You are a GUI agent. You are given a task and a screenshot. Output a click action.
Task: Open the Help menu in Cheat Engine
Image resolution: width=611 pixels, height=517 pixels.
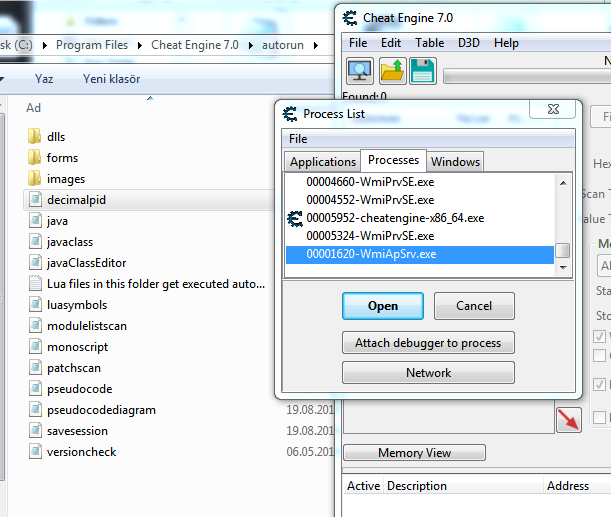pyautogui.click(x=506, y=43)
